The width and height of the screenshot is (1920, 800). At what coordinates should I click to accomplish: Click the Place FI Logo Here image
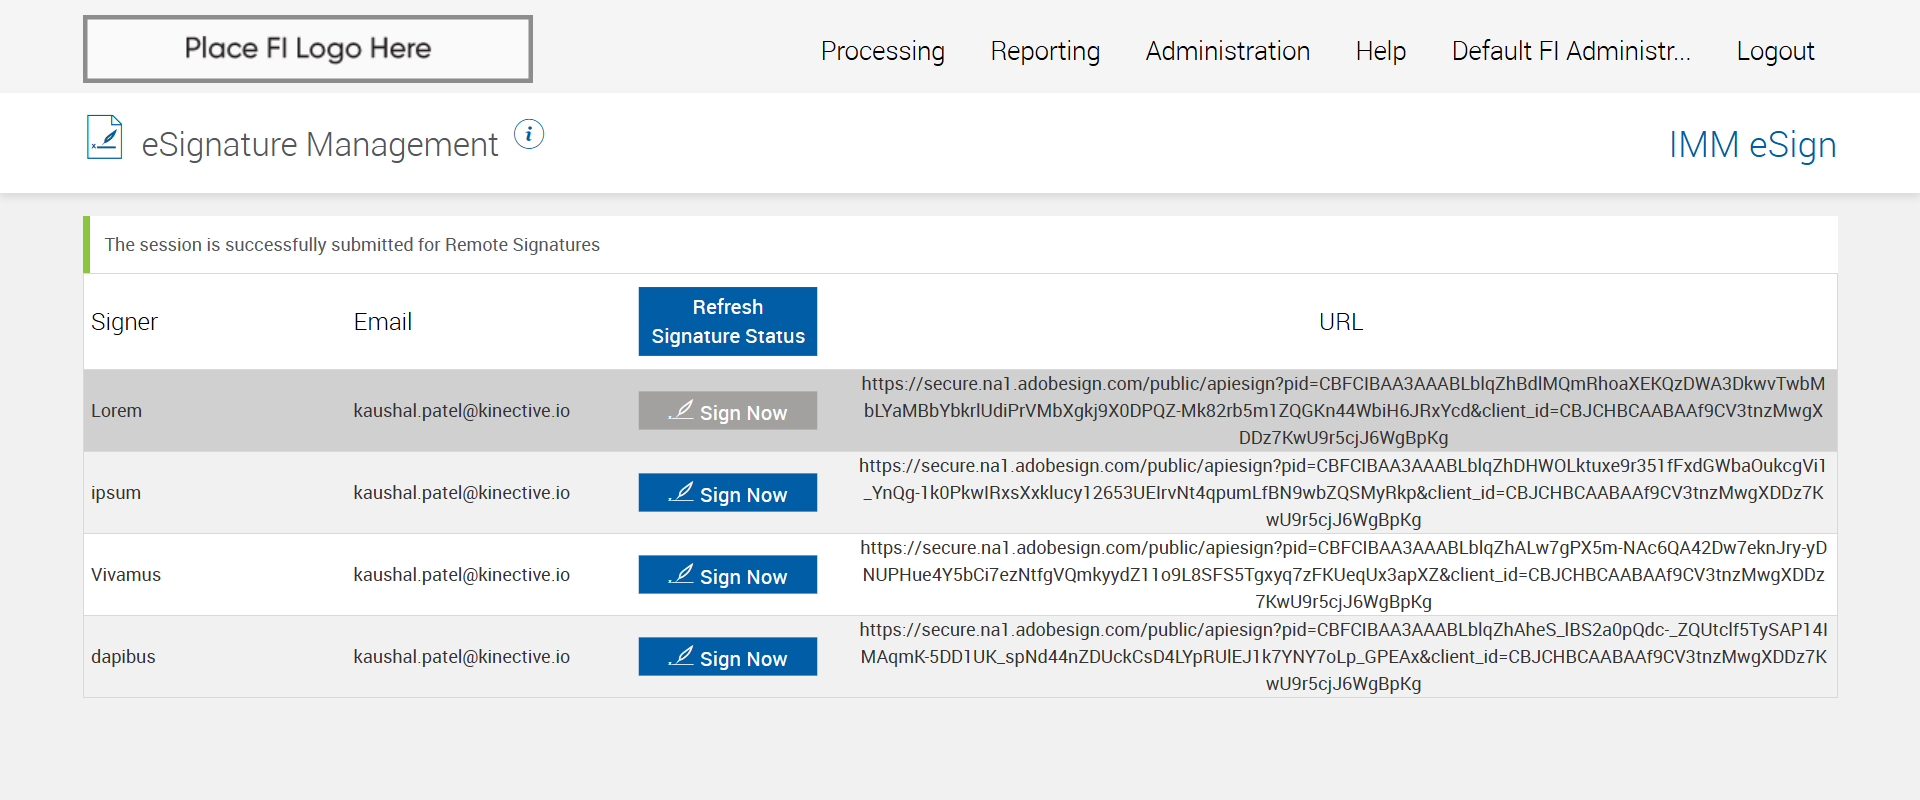tap(308, 49)
